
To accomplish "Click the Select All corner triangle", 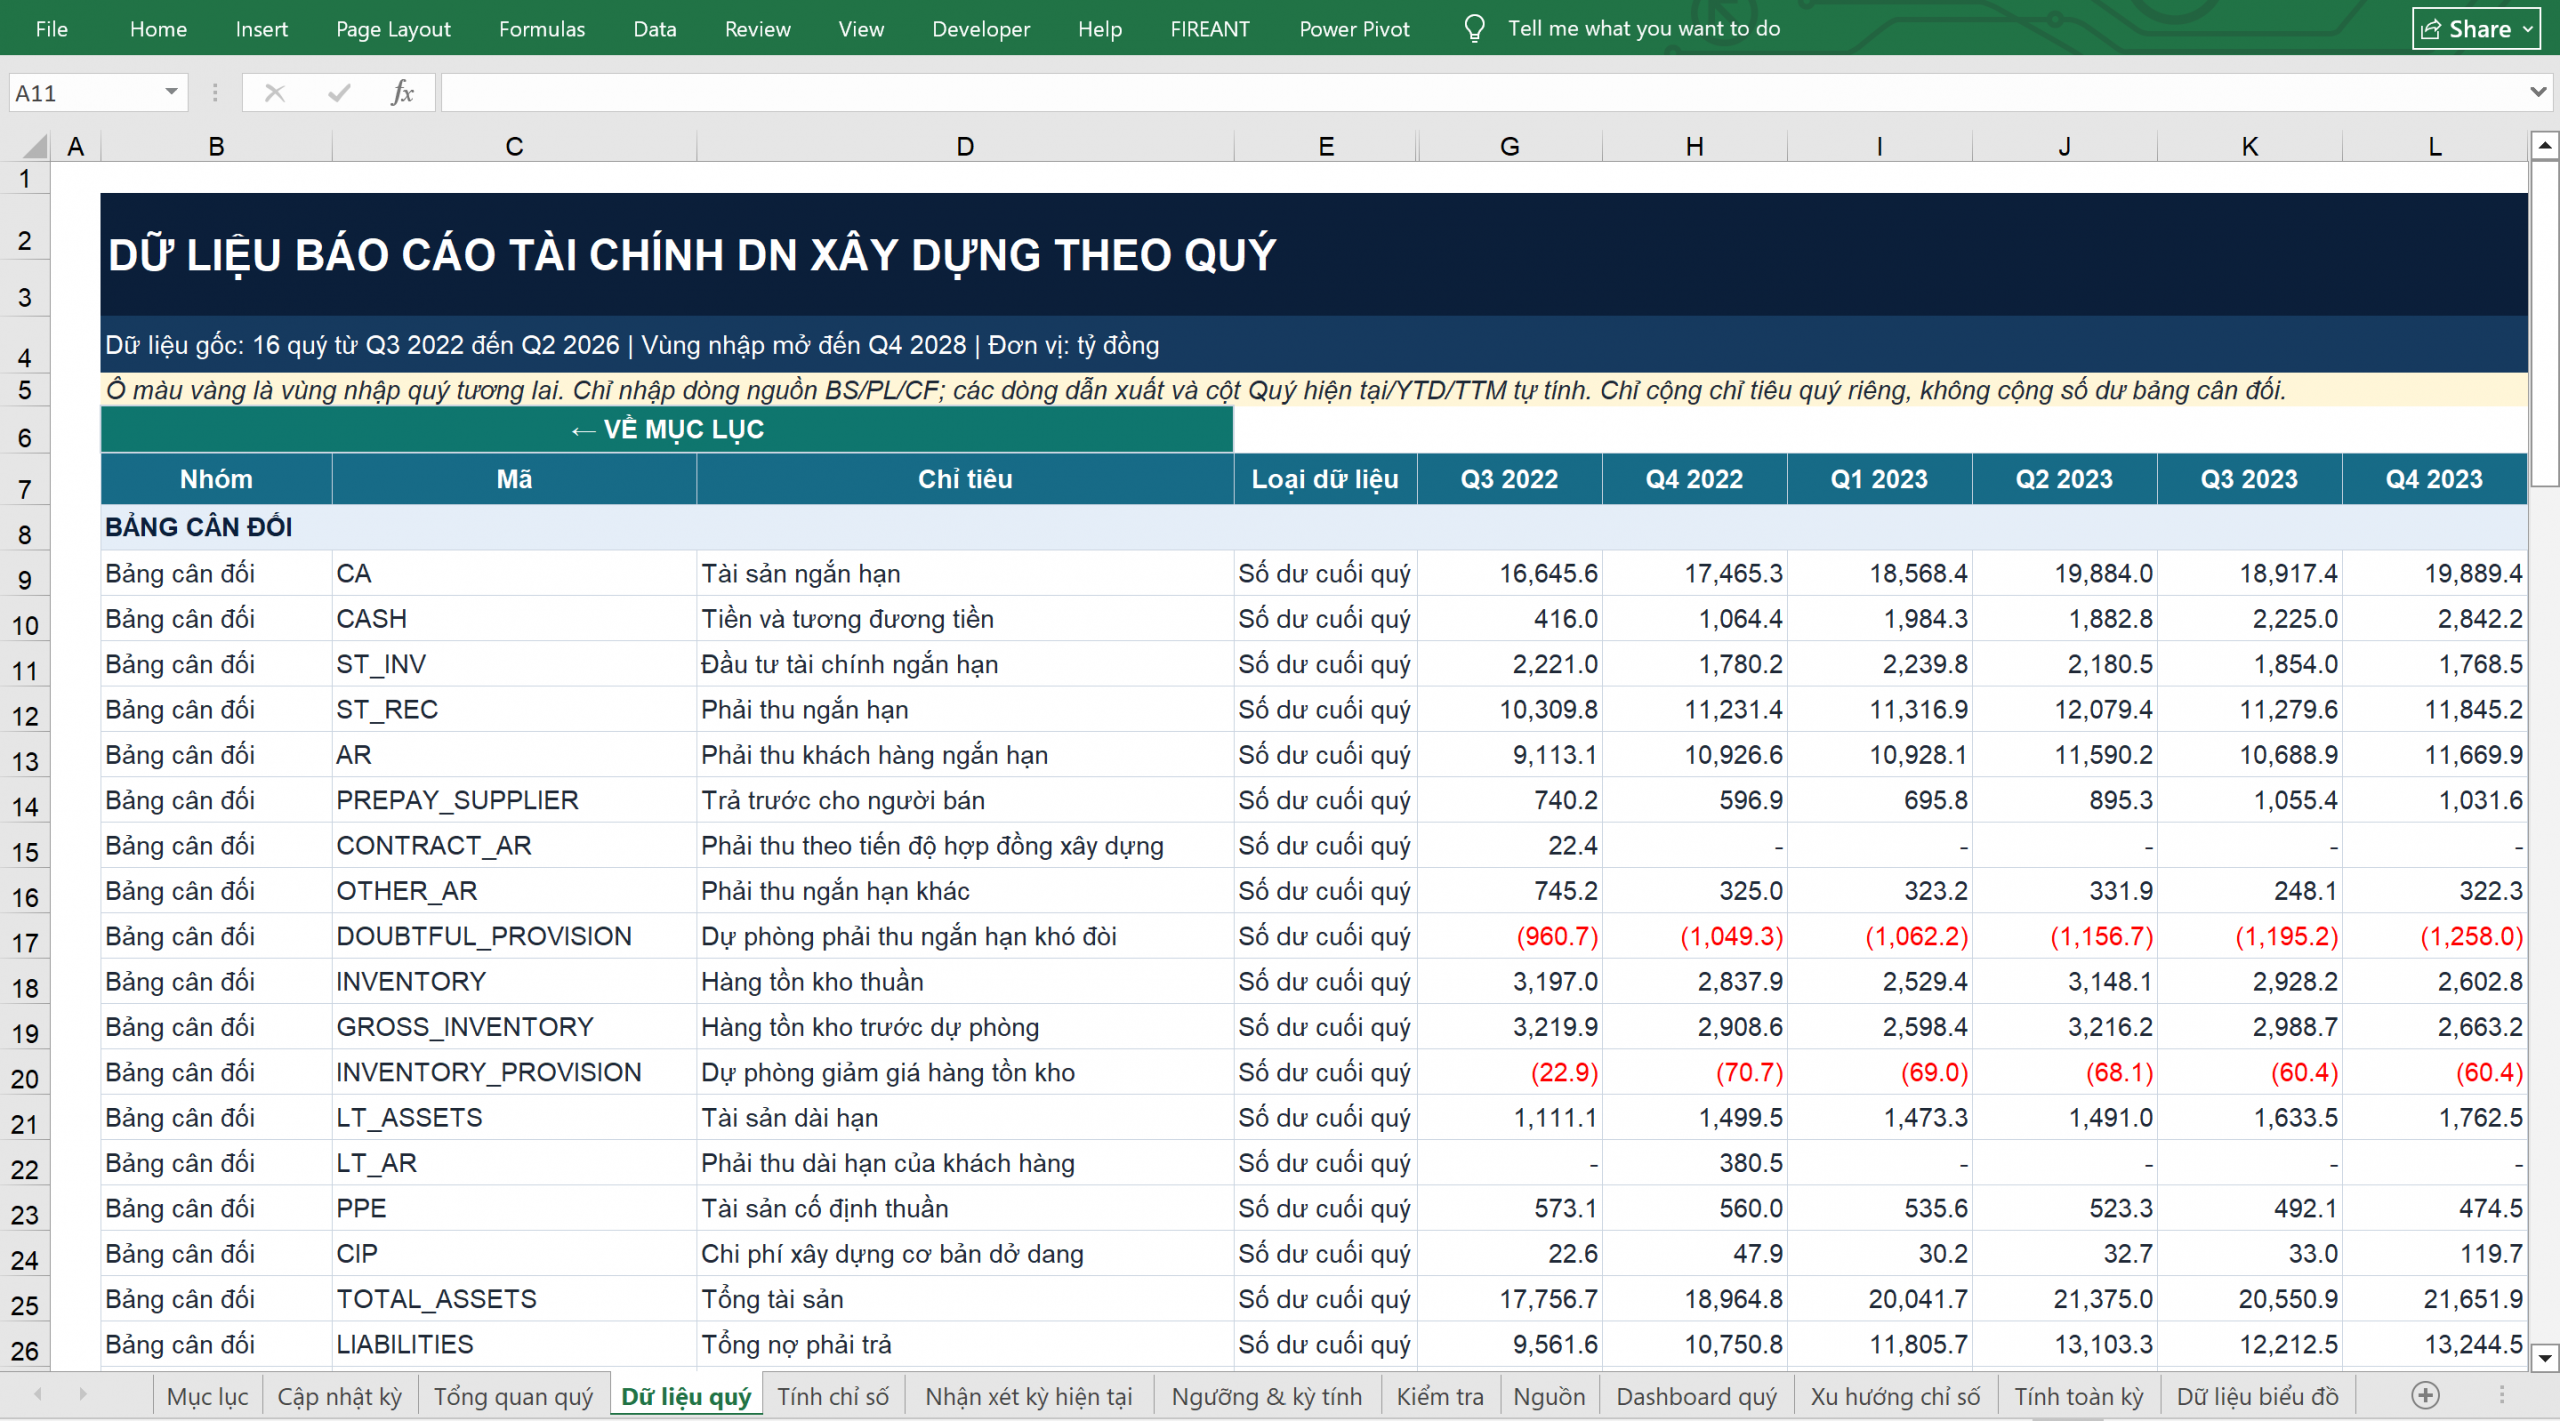I will (35, 146).
